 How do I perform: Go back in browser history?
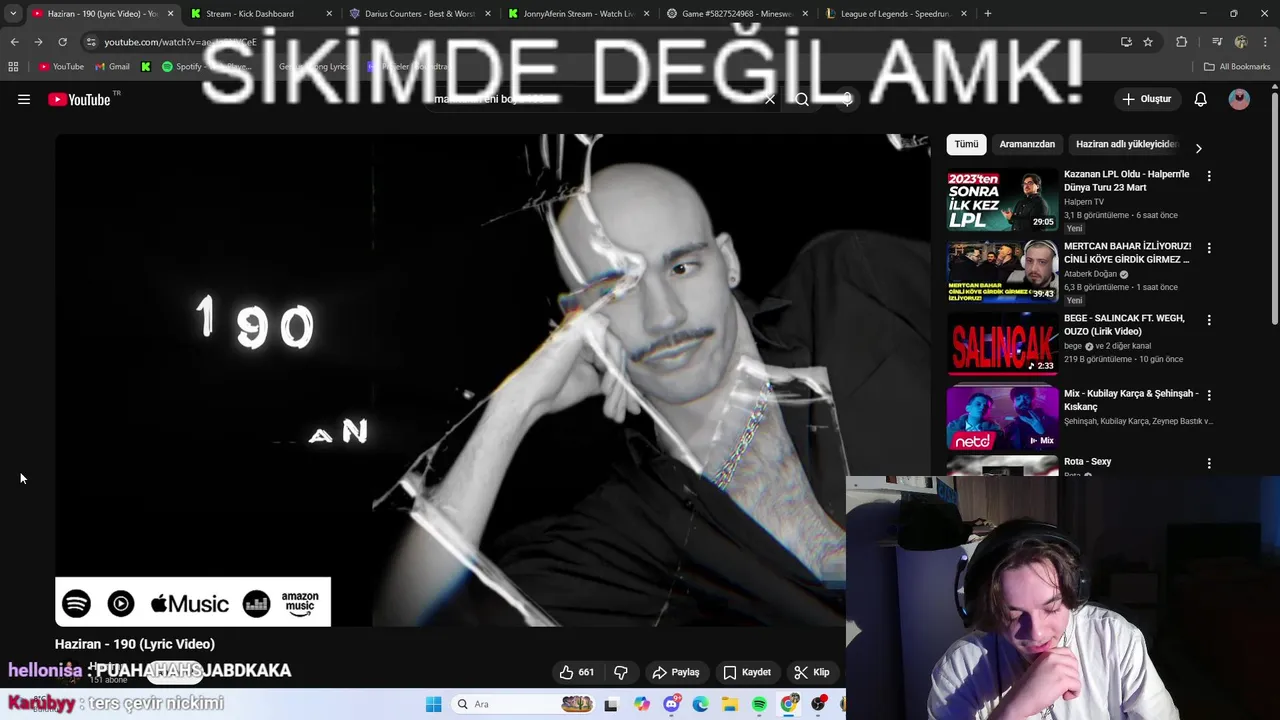14,42
